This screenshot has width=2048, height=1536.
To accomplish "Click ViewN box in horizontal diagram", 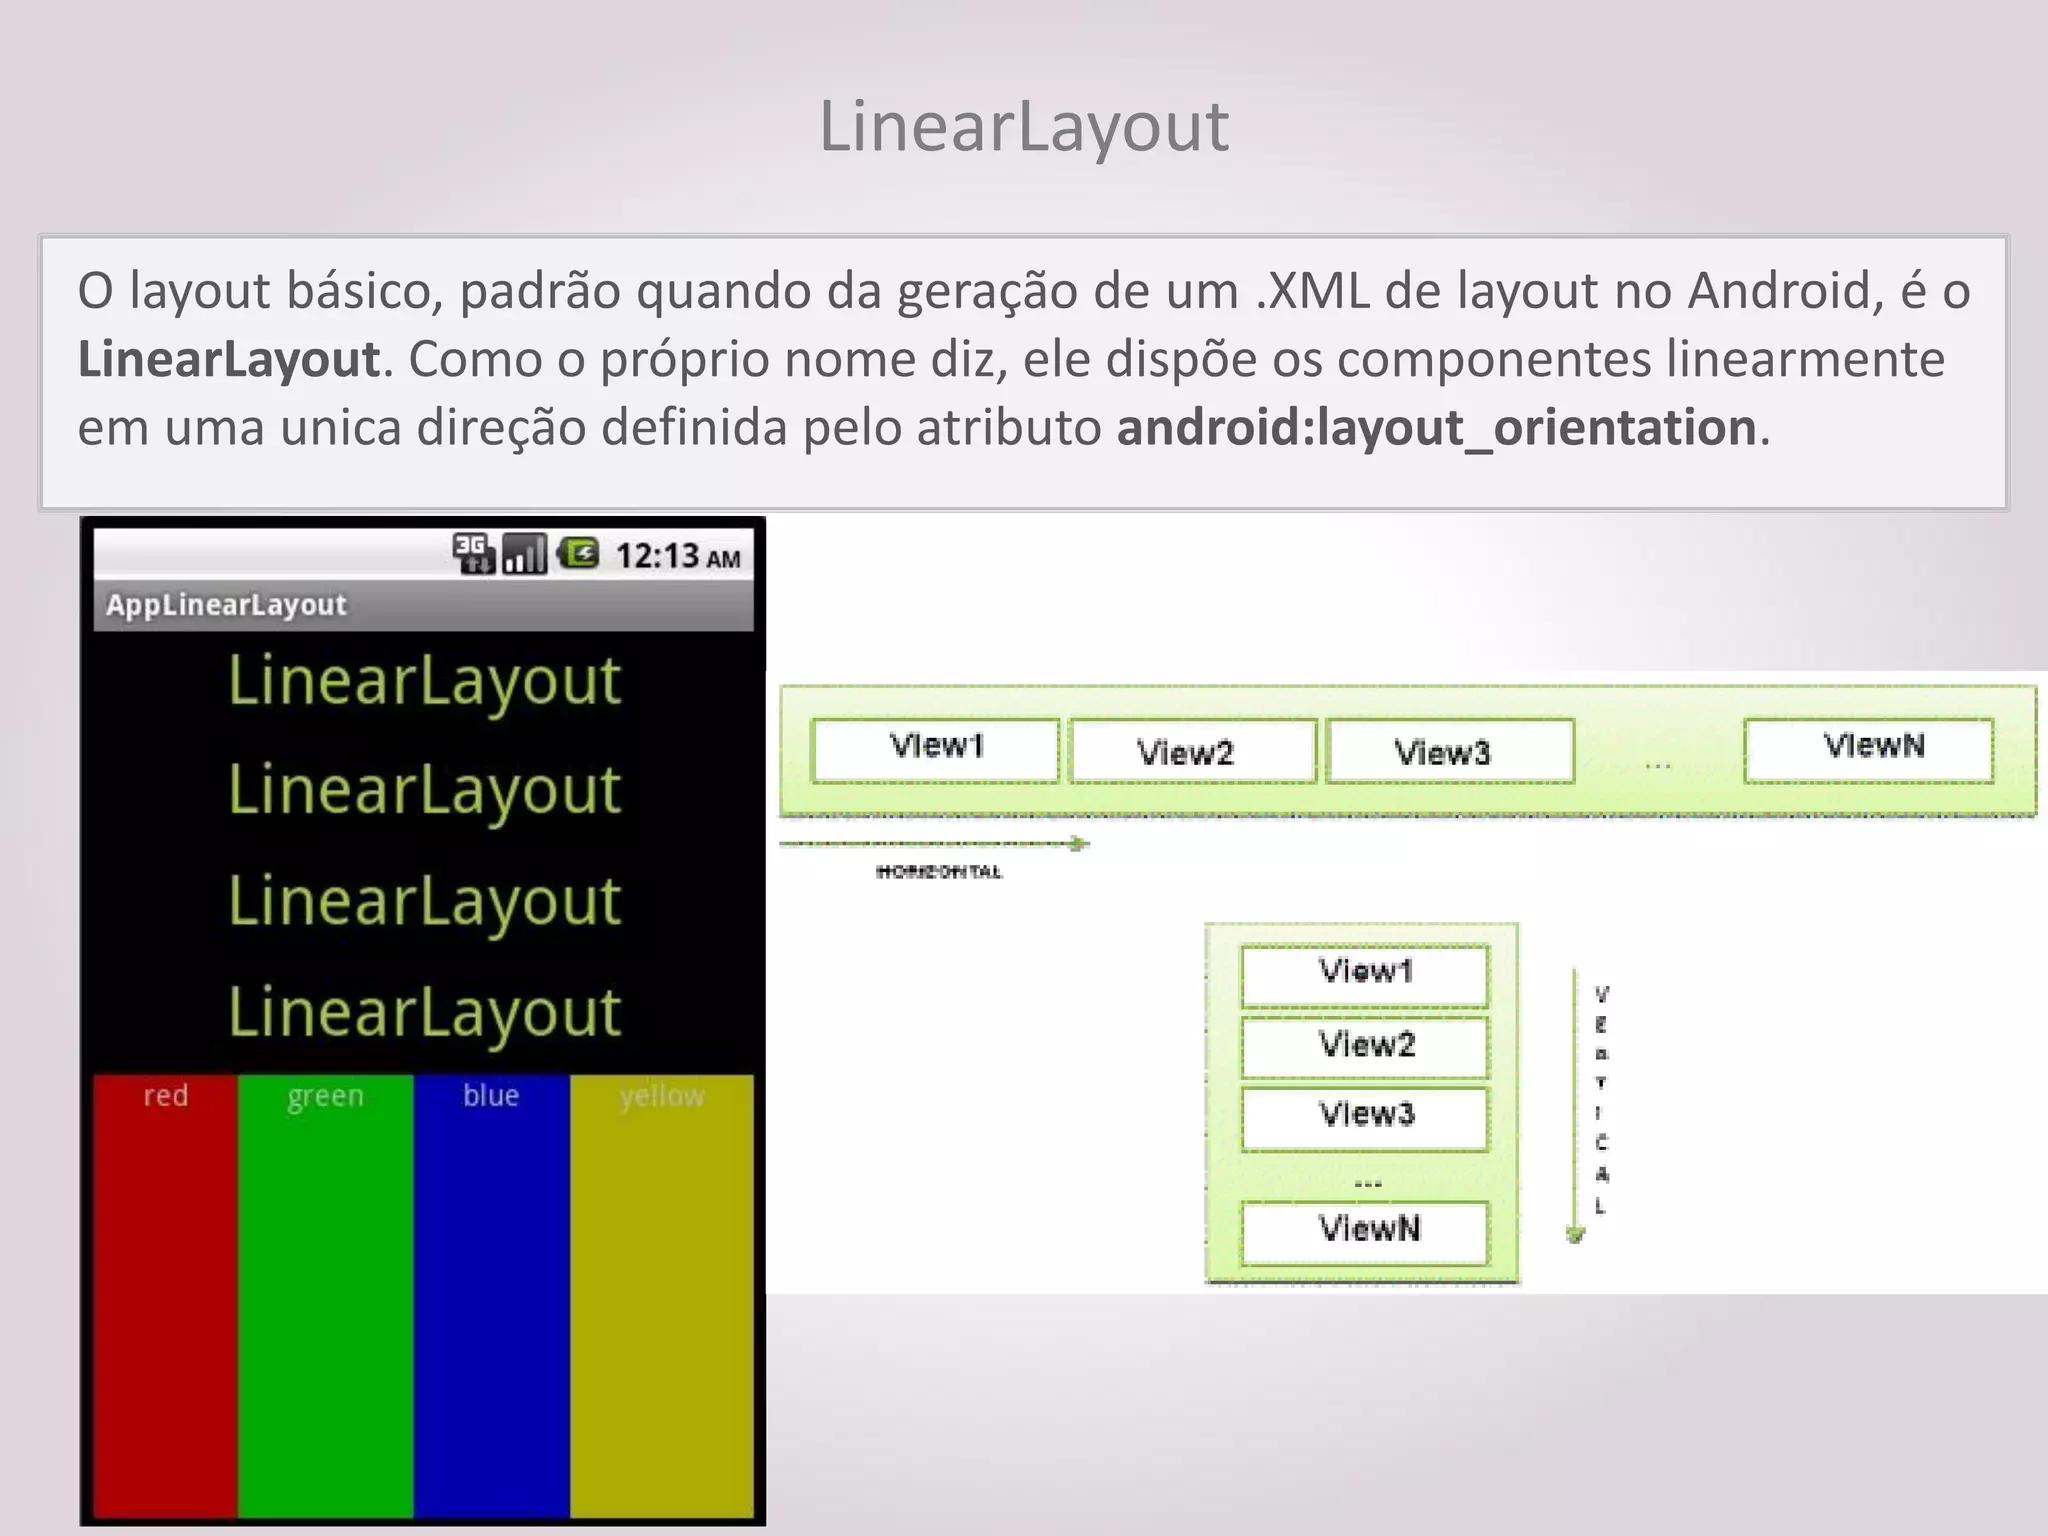I will click(x=1868, y=749).
